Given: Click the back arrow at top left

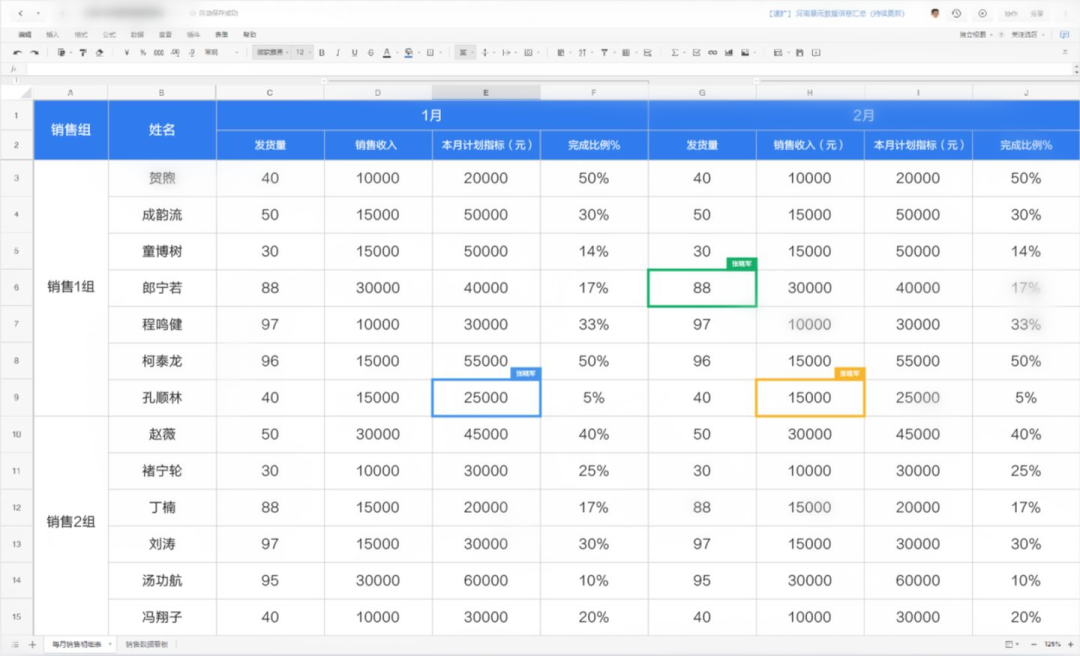Looking at the screenshot, I should 21,13.
